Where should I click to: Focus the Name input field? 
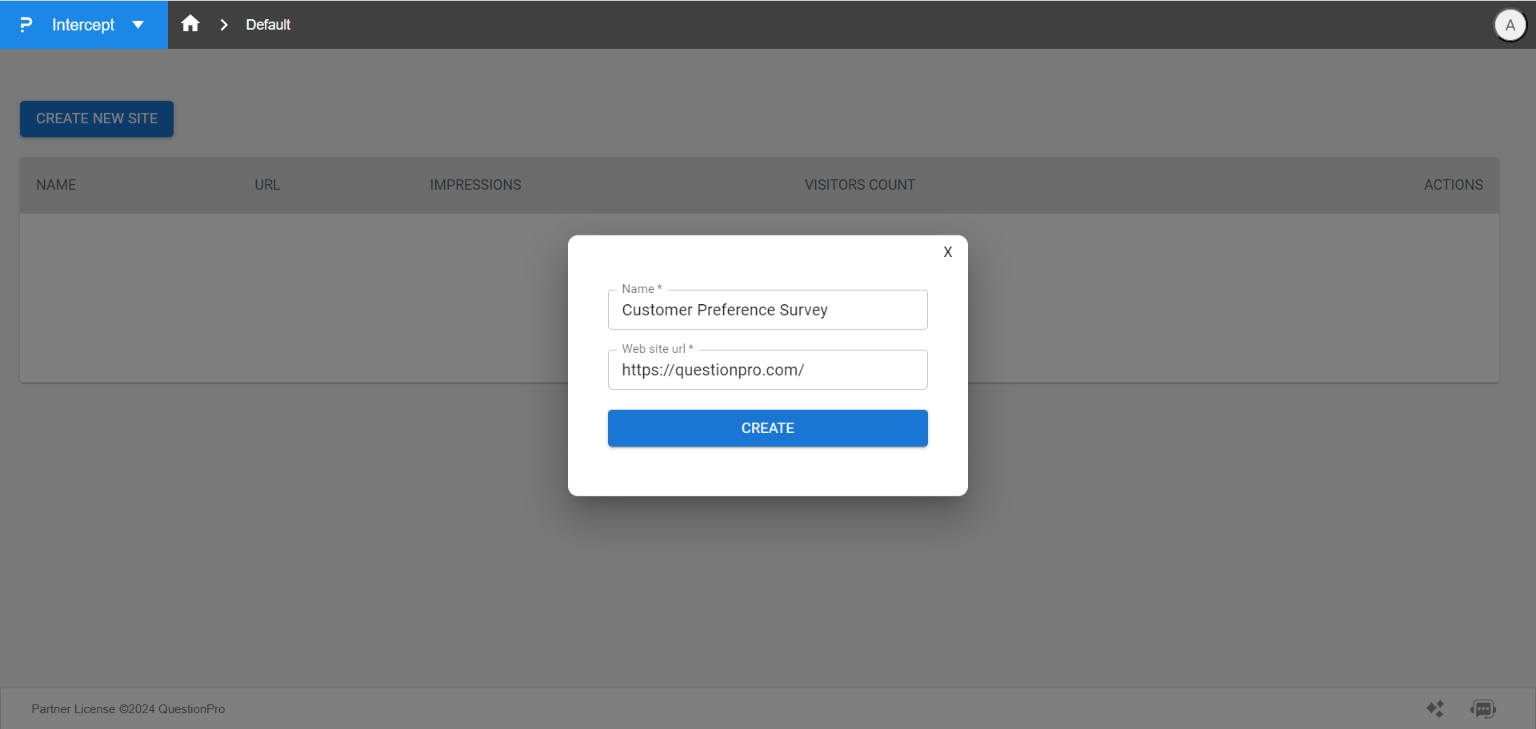[x=767, y=309]
